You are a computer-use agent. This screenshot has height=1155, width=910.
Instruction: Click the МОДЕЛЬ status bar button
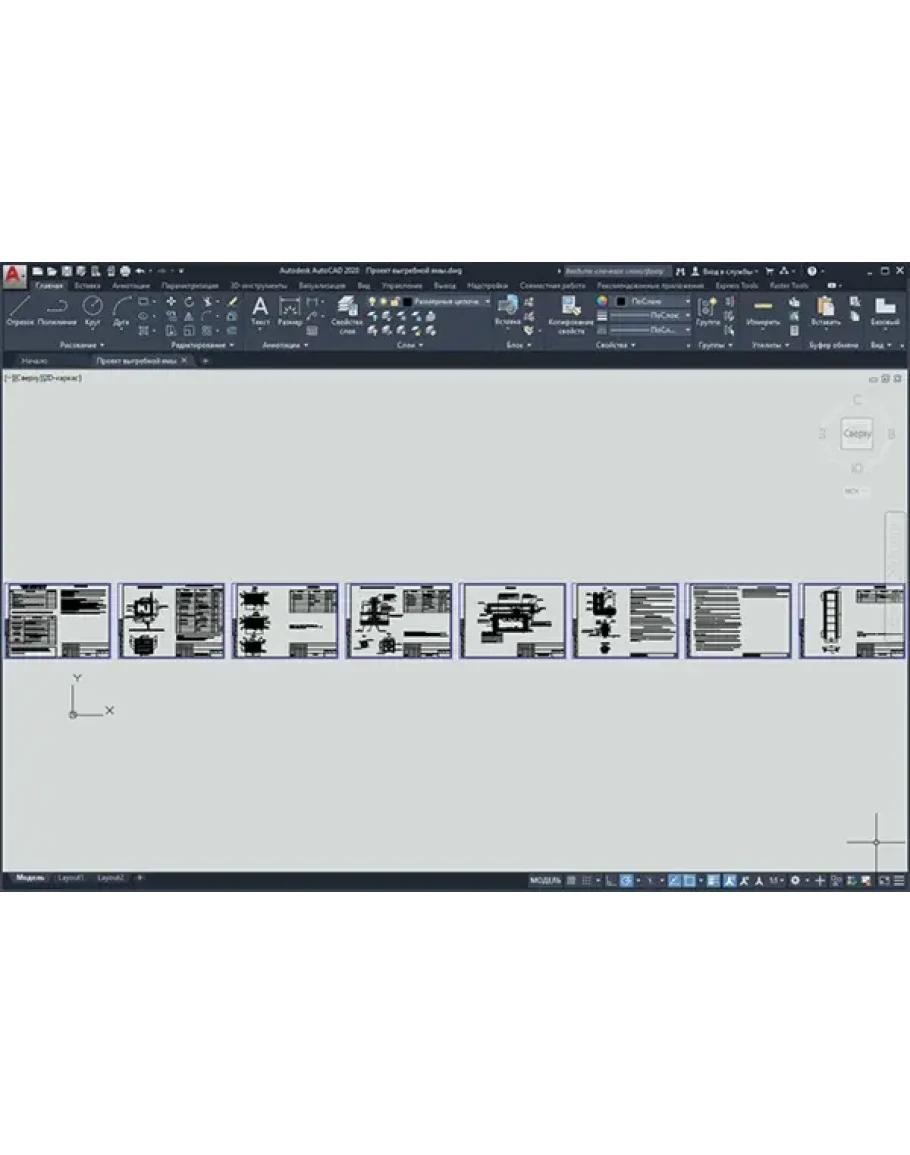(545, 880)
